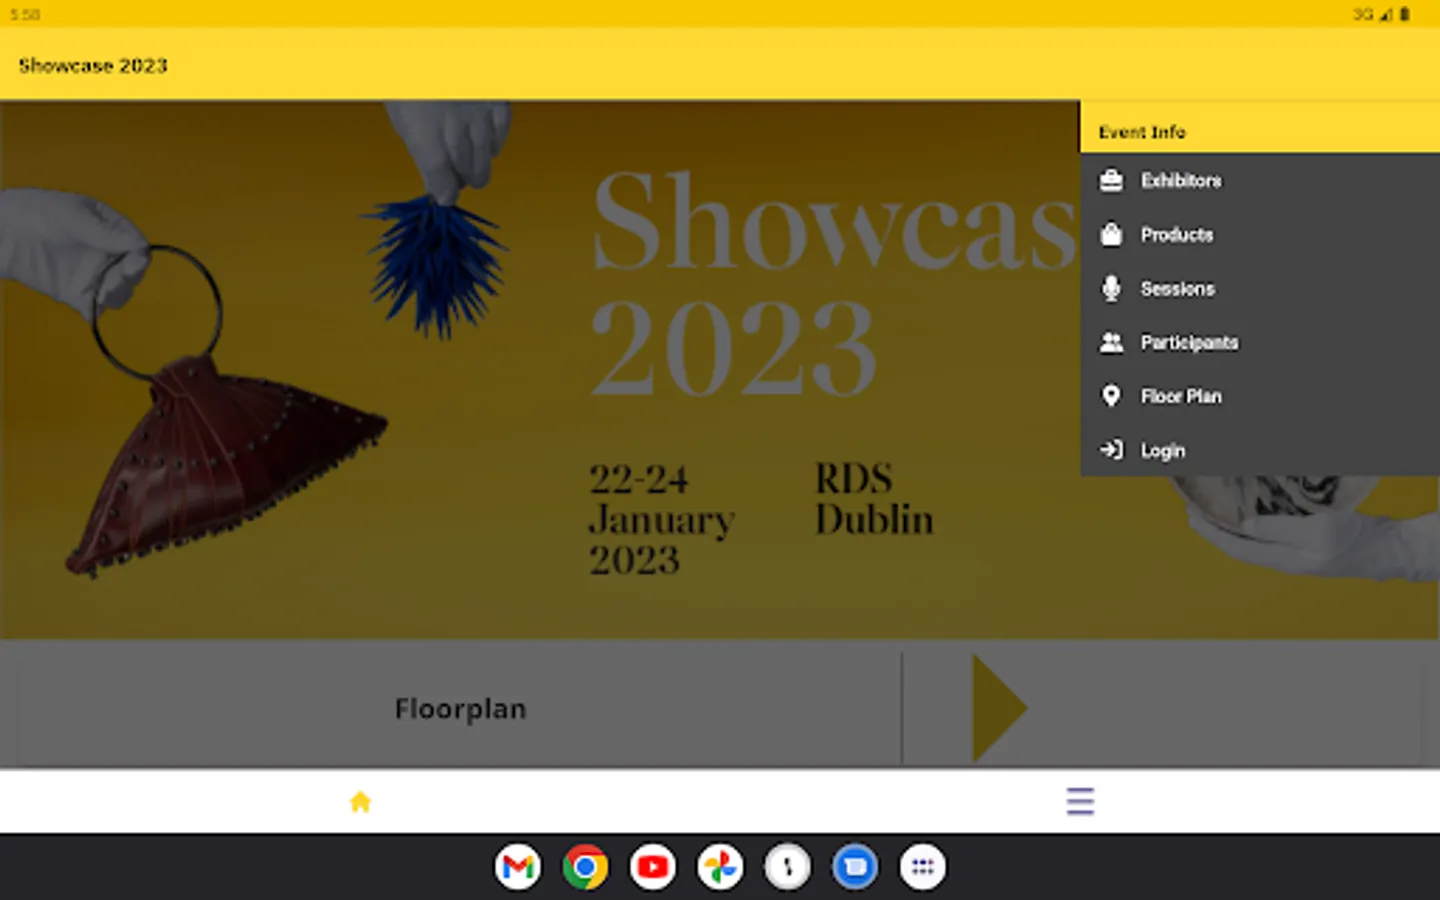Select the Sessions microphone icon

coord(1111,288)
